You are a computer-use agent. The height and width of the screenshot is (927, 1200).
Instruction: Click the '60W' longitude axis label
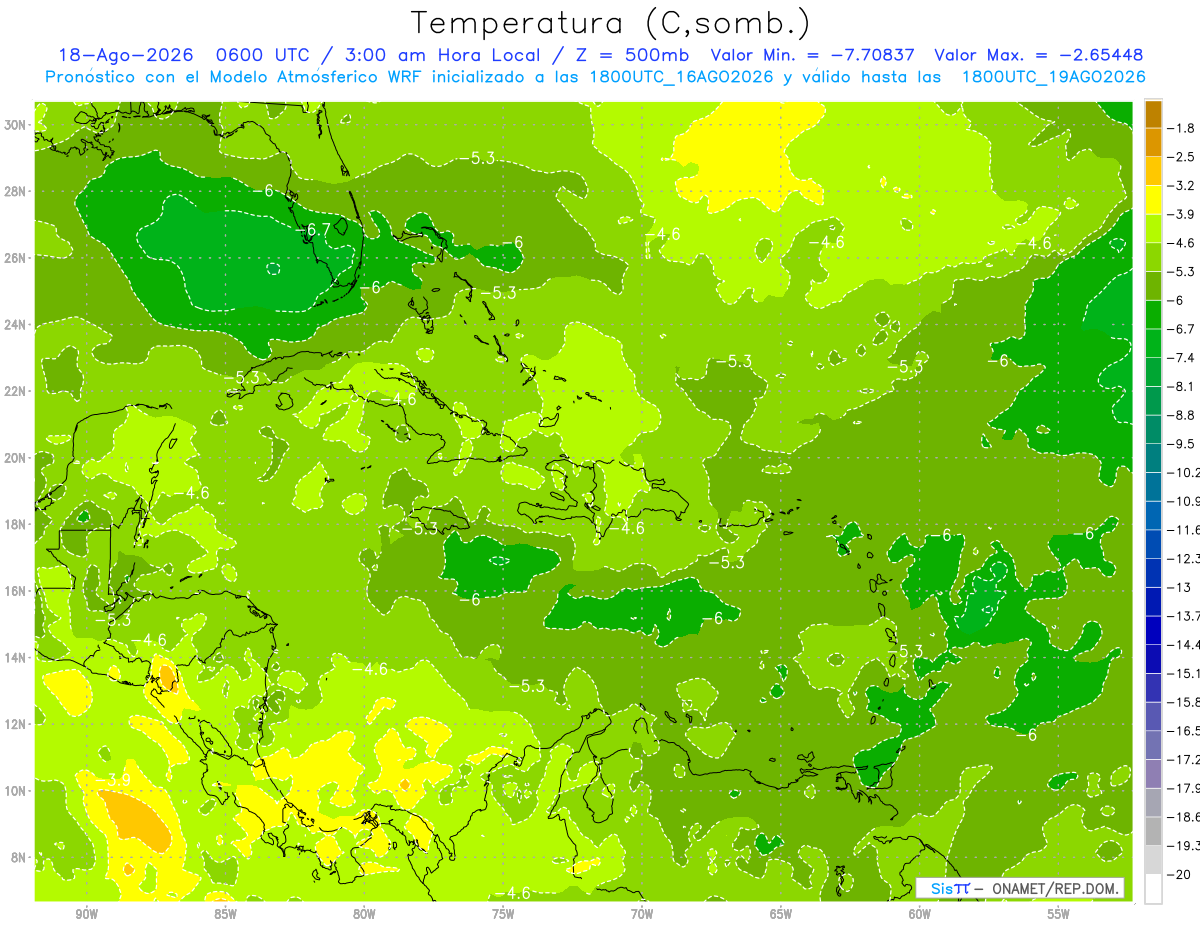920,914
